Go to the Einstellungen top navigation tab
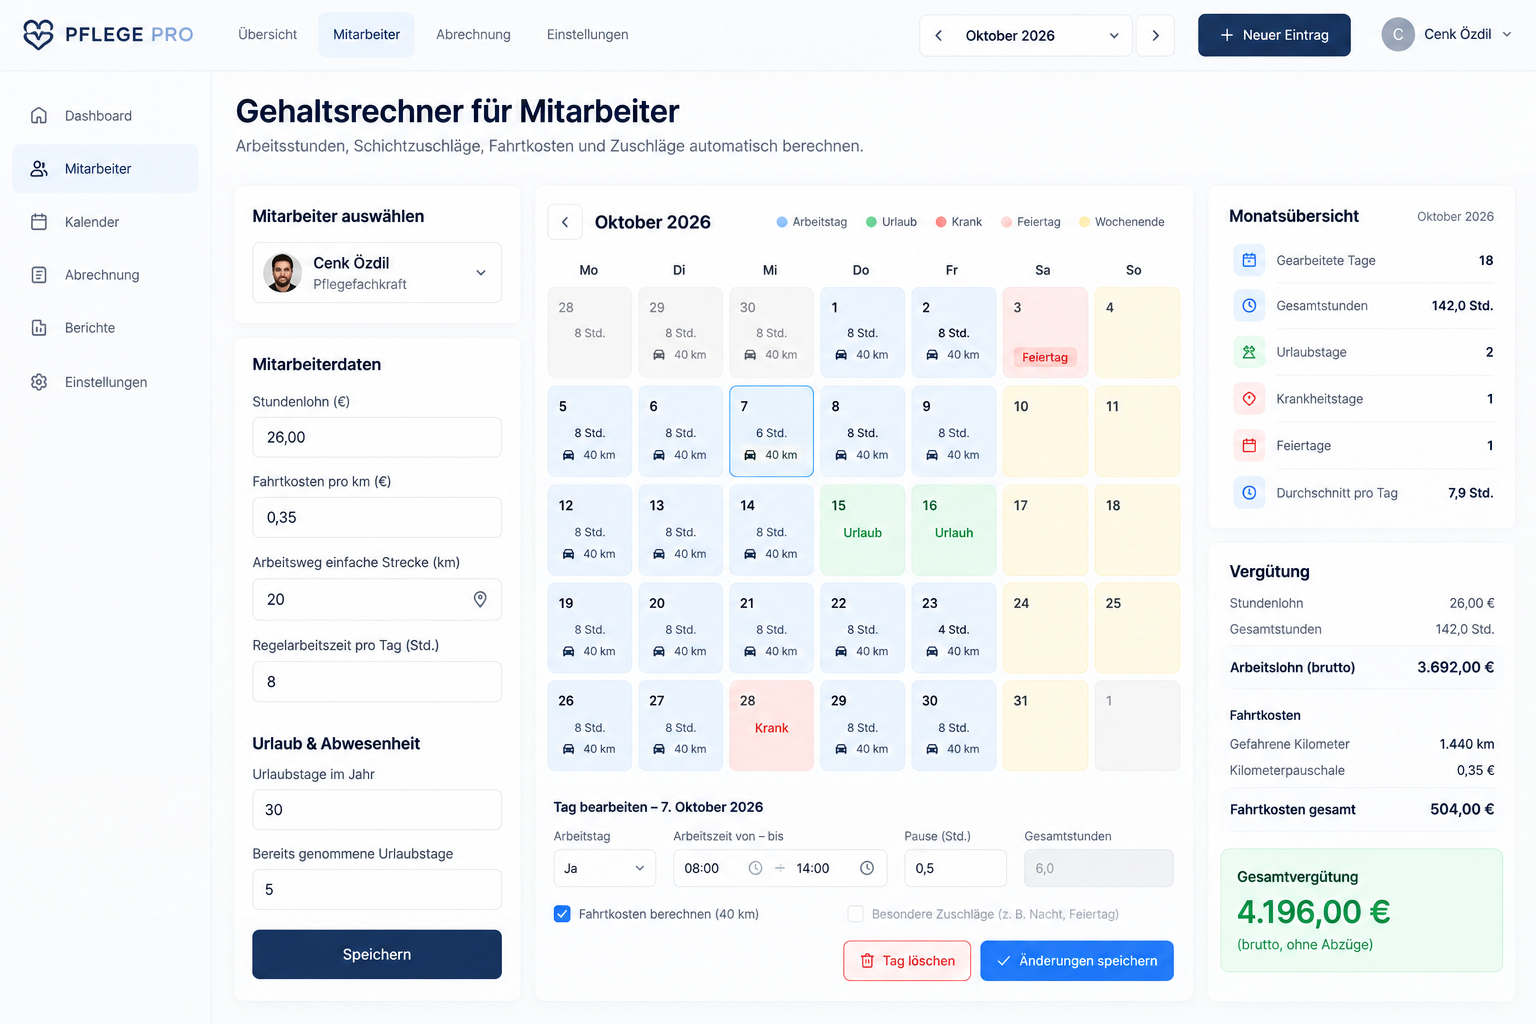 [587, 35]
